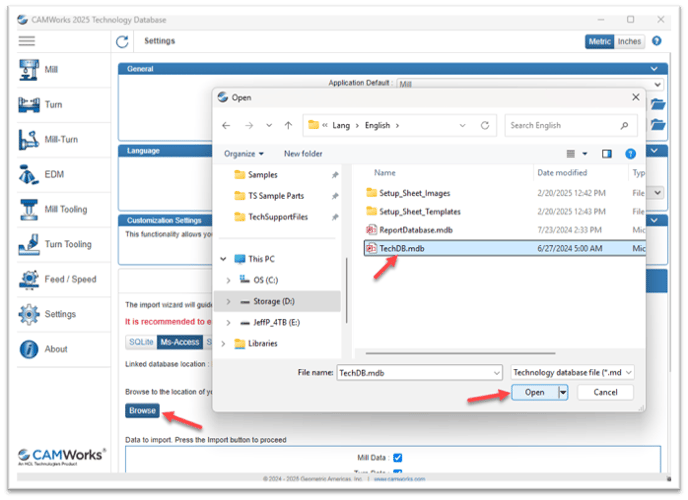This screenshot has width=688, height=500.
Task: Open the Organize dropdown menu
Action: tap(244, 154)
